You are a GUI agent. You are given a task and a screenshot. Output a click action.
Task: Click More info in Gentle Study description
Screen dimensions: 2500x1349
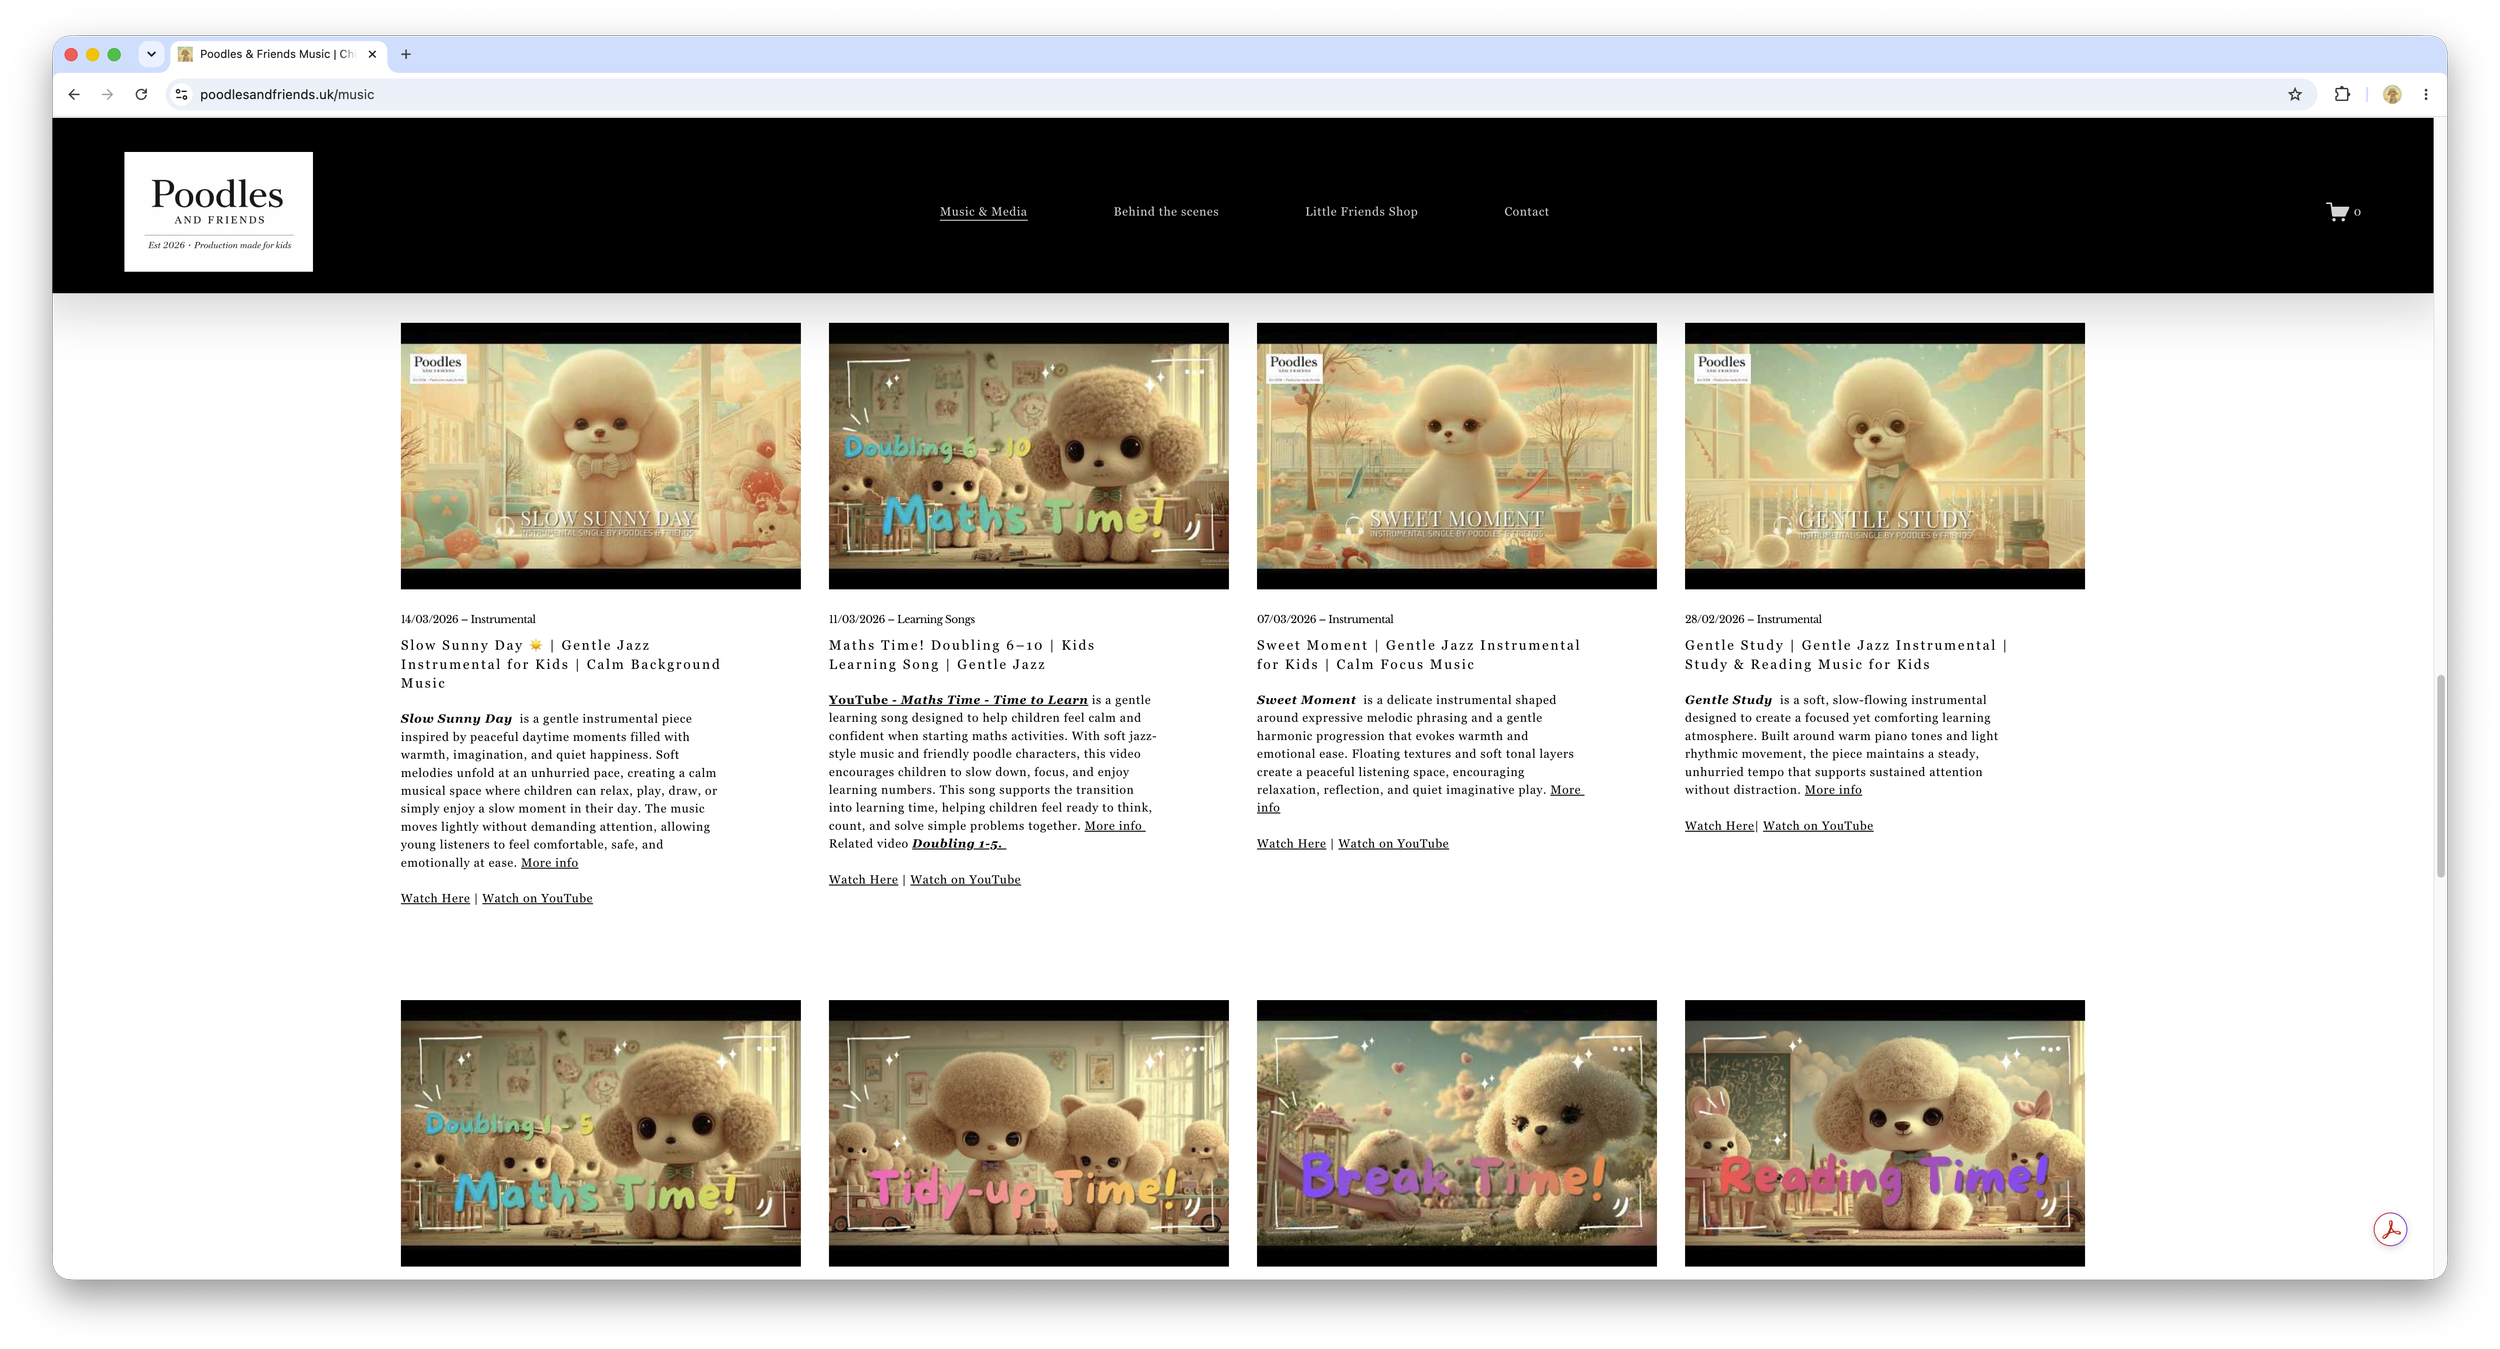click(x=1833, y=789)
